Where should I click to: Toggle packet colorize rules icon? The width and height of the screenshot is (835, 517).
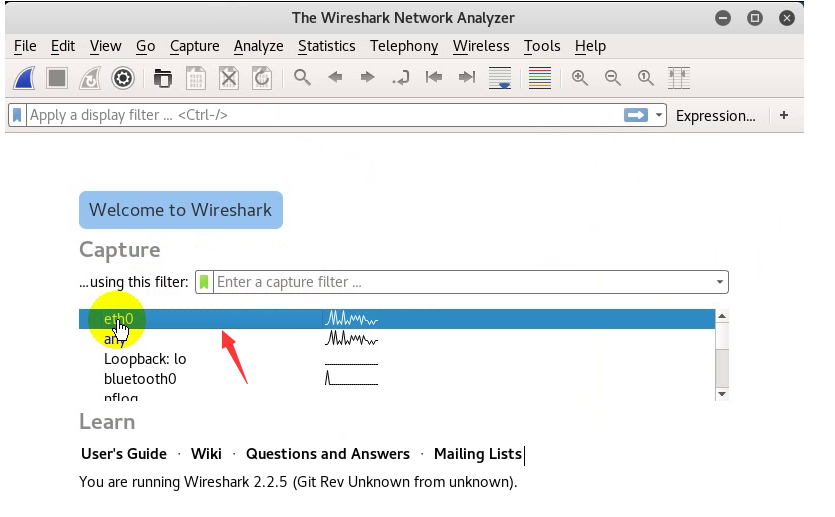pyautogui.click(x=539, y=78)
